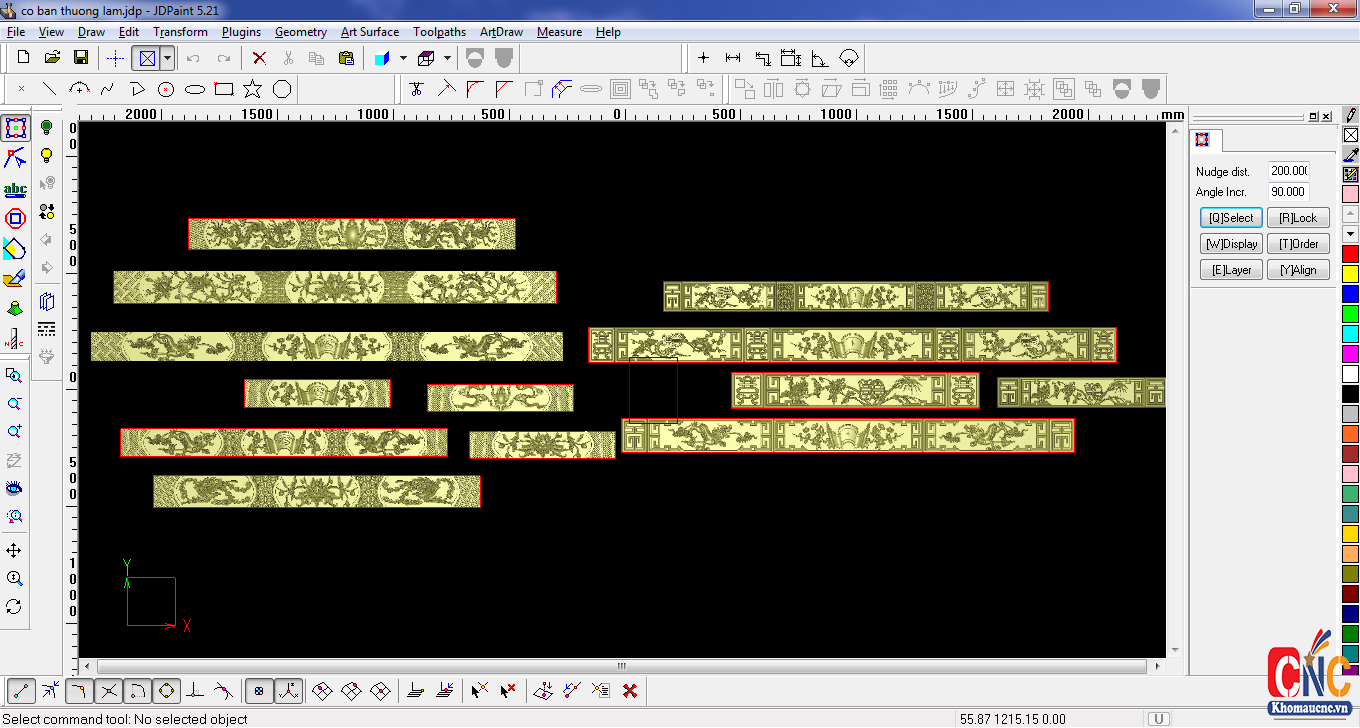Expand dropdown next to wireframe box icon
The height and width of the screenshot is (728, 1360).
click(447, 58)
